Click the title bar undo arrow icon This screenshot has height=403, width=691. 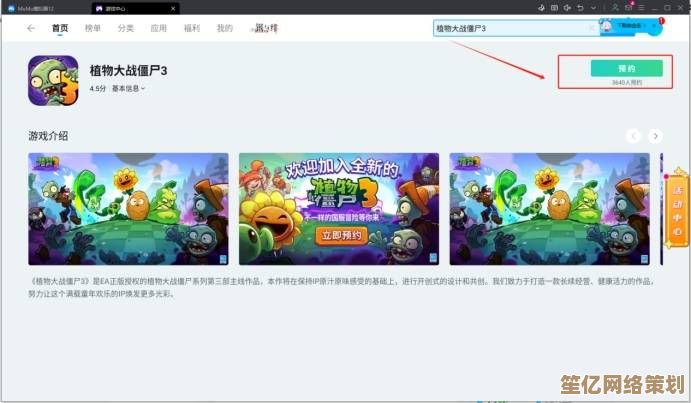tap(580, 8)
